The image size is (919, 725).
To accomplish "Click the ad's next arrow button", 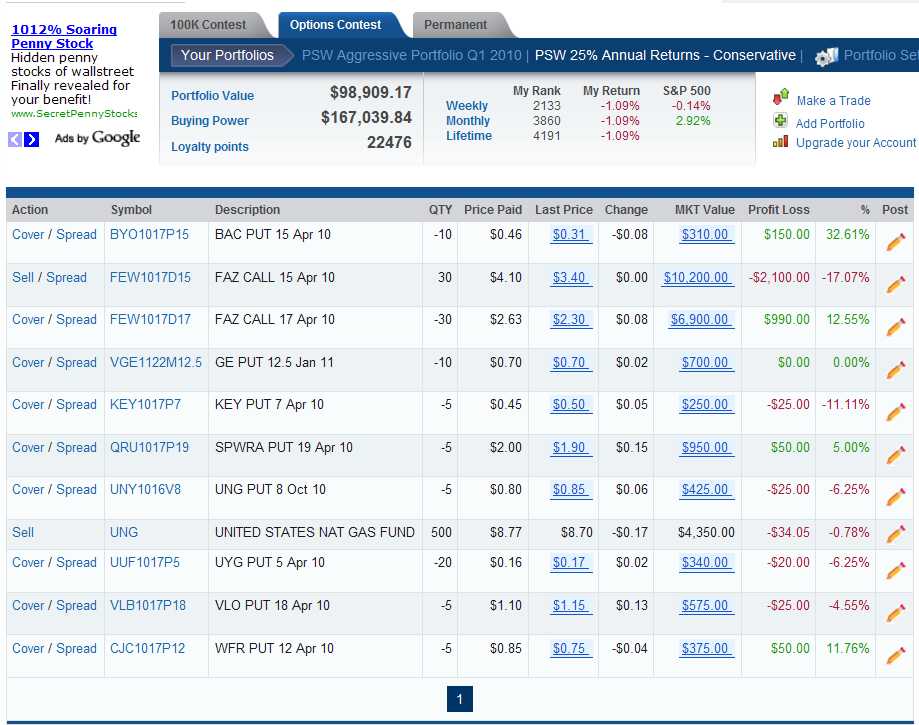I will pos(32,139).
